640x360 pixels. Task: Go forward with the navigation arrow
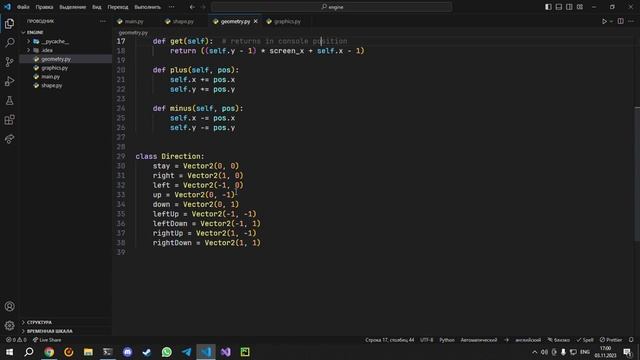point(203,7)
